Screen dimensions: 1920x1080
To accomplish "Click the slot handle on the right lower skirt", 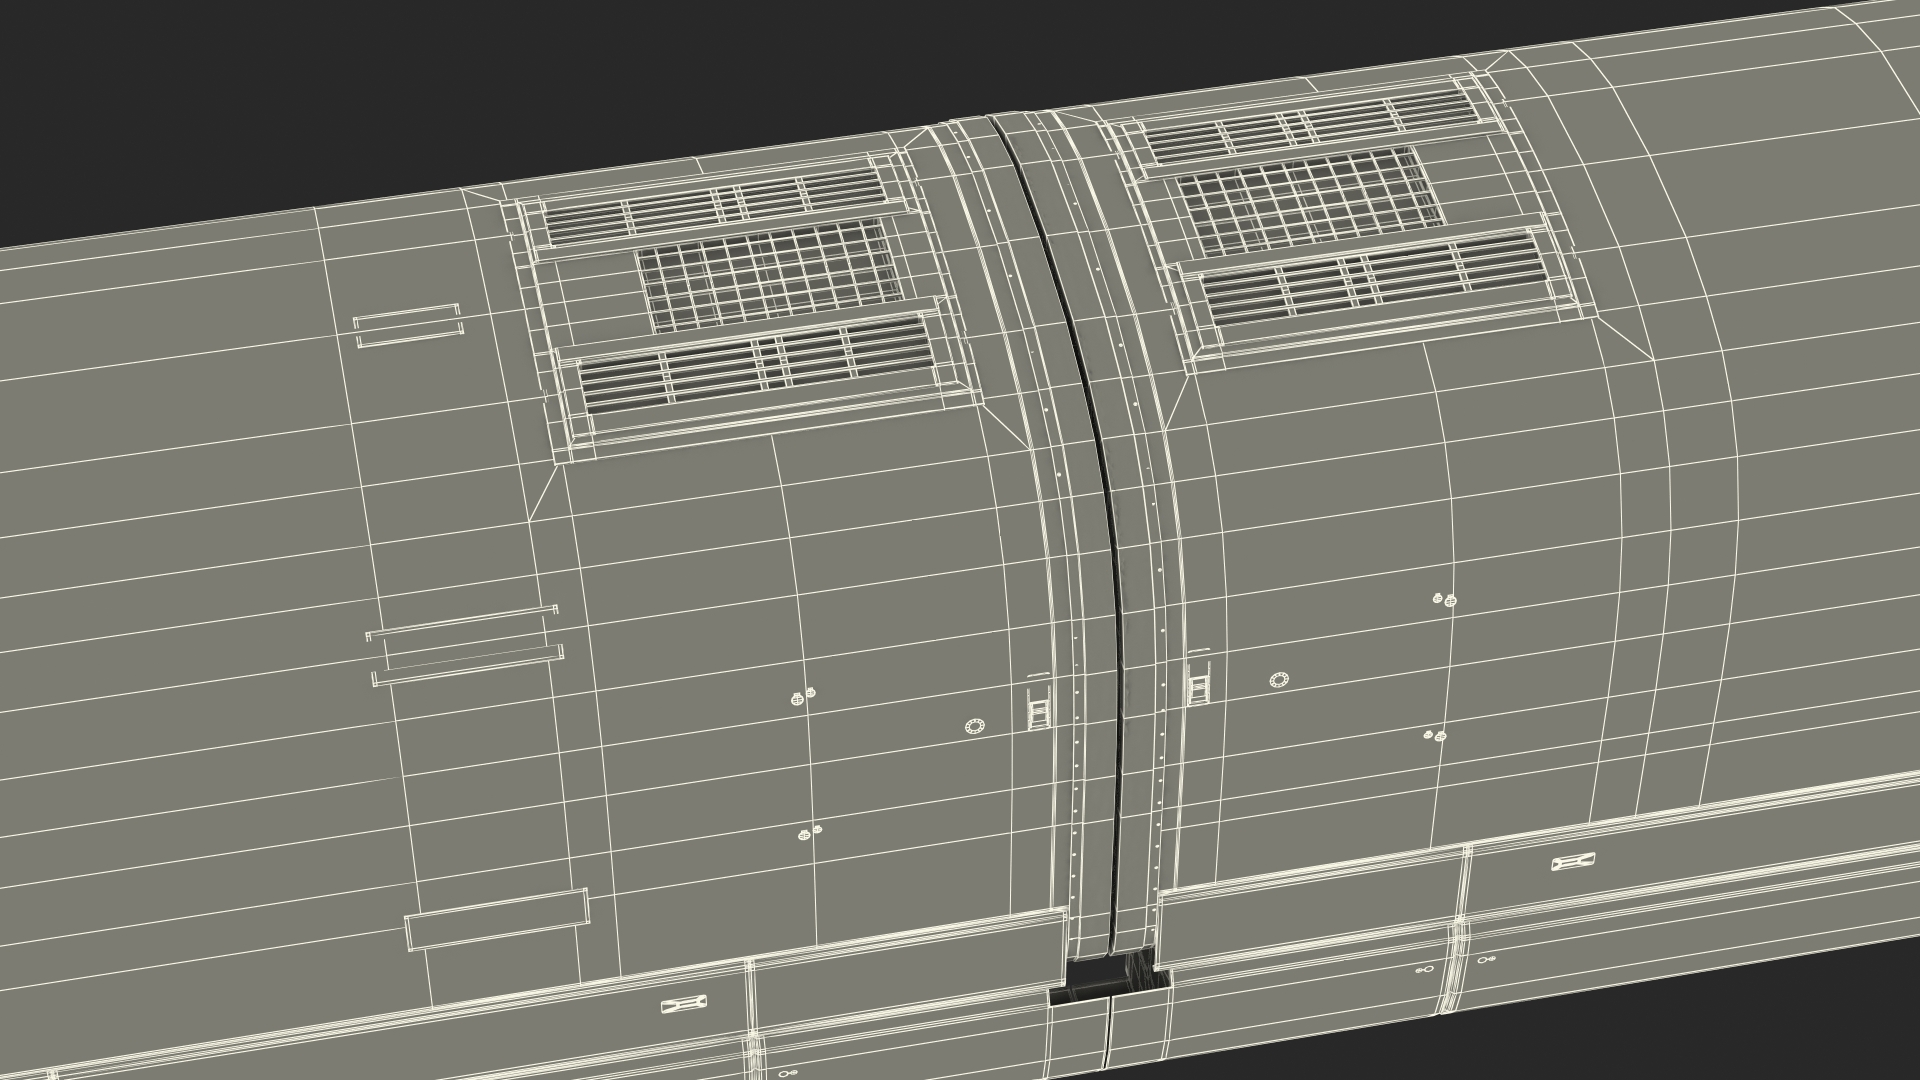I will point(1573,862).
